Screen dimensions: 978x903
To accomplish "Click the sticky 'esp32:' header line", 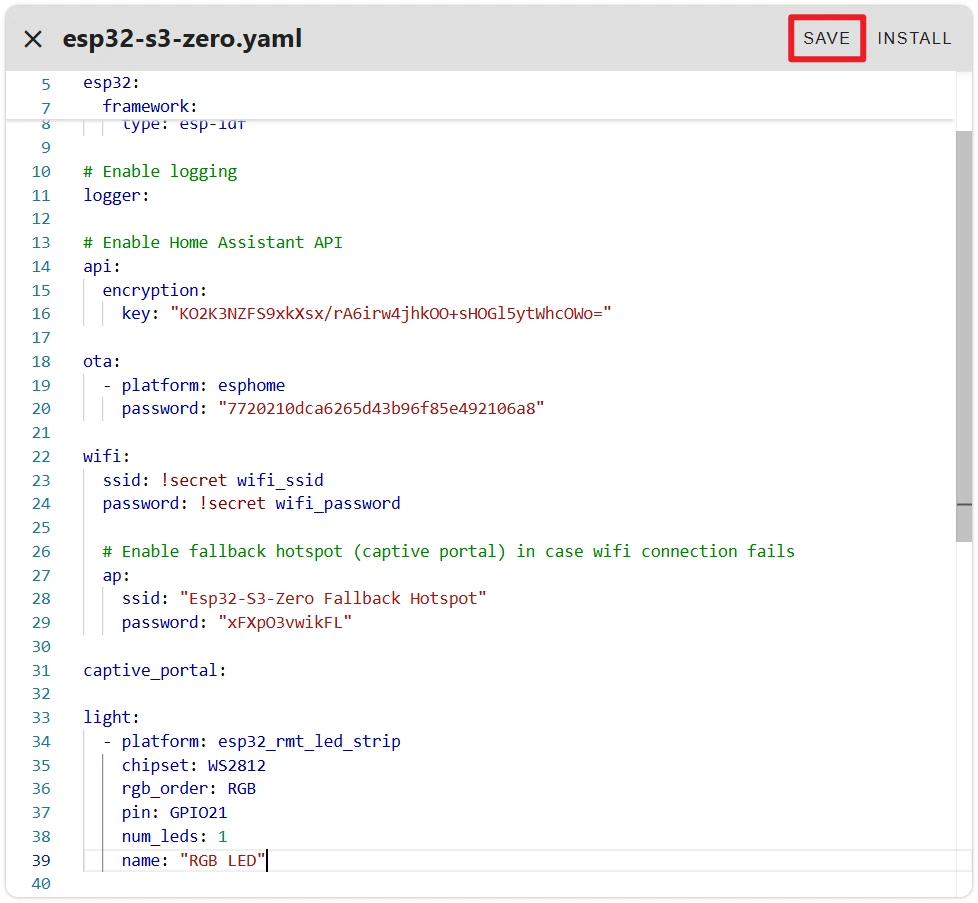I will click(x=112, y=82).
